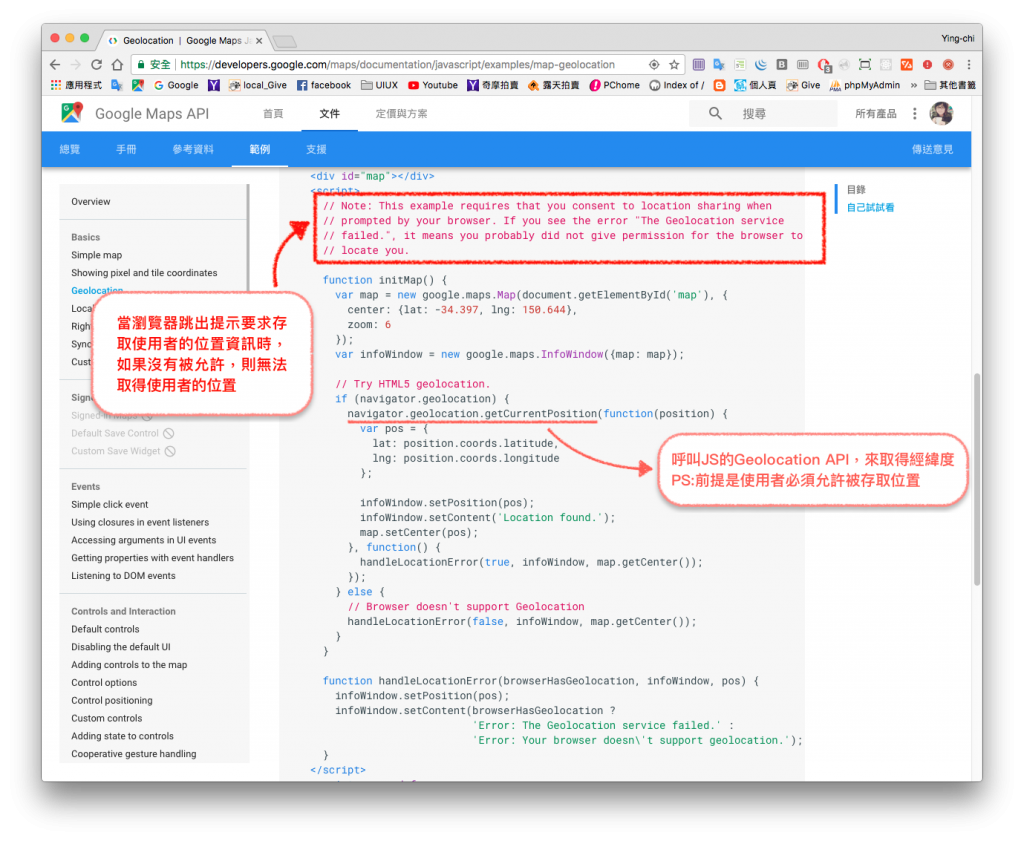Screen dimensions: 1024x841
Task: Open the Google bookmark
Action: coord(176,85)
